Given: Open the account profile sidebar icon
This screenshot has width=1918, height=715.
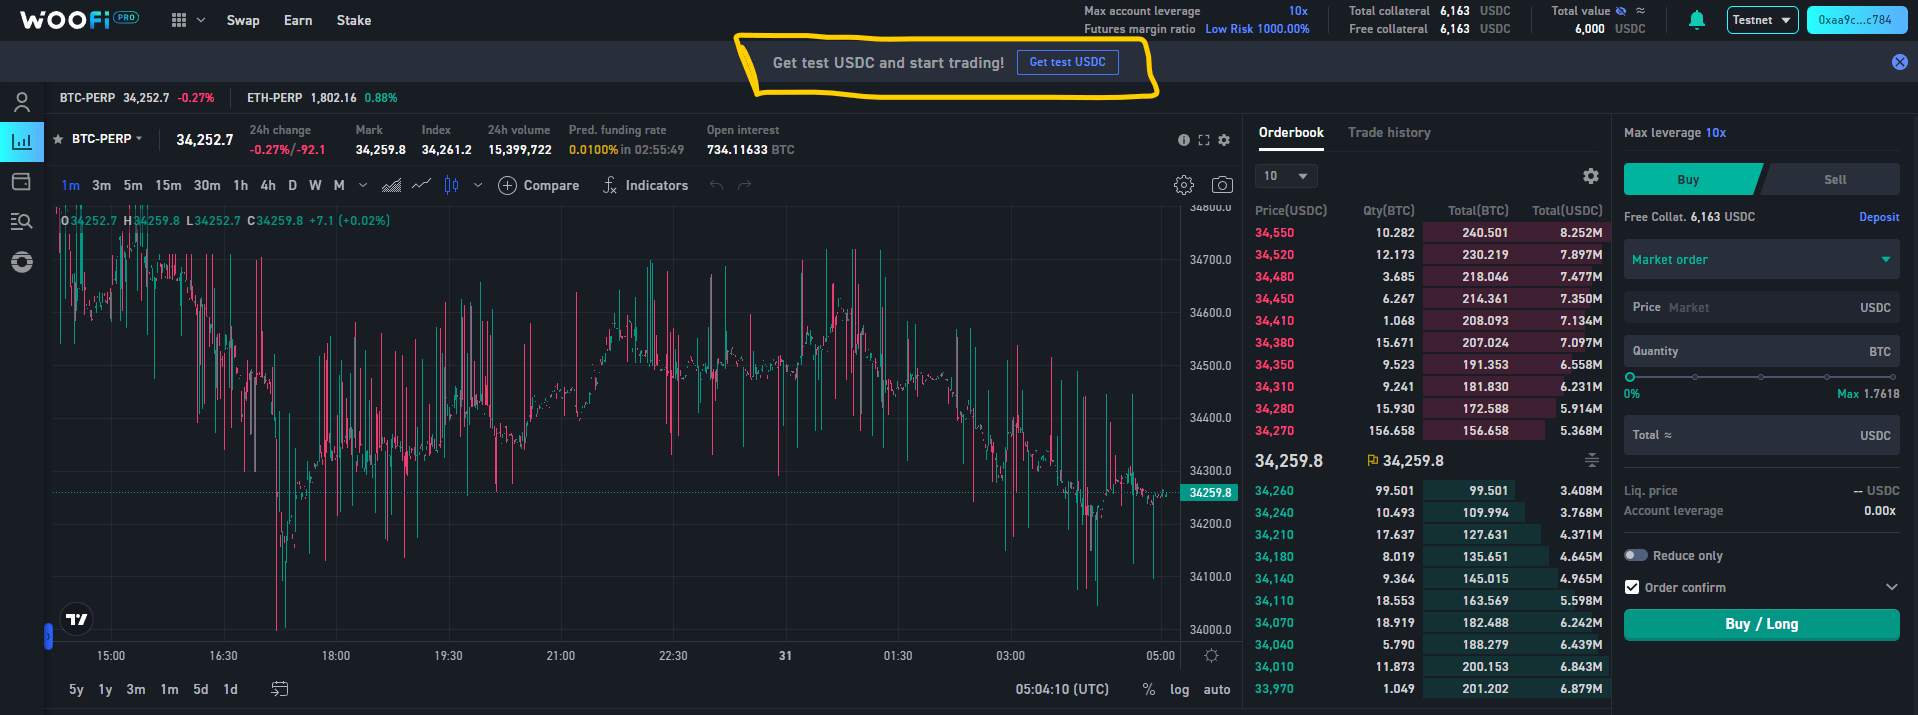Looking at the screenshot, I should [x=21, y=102].
